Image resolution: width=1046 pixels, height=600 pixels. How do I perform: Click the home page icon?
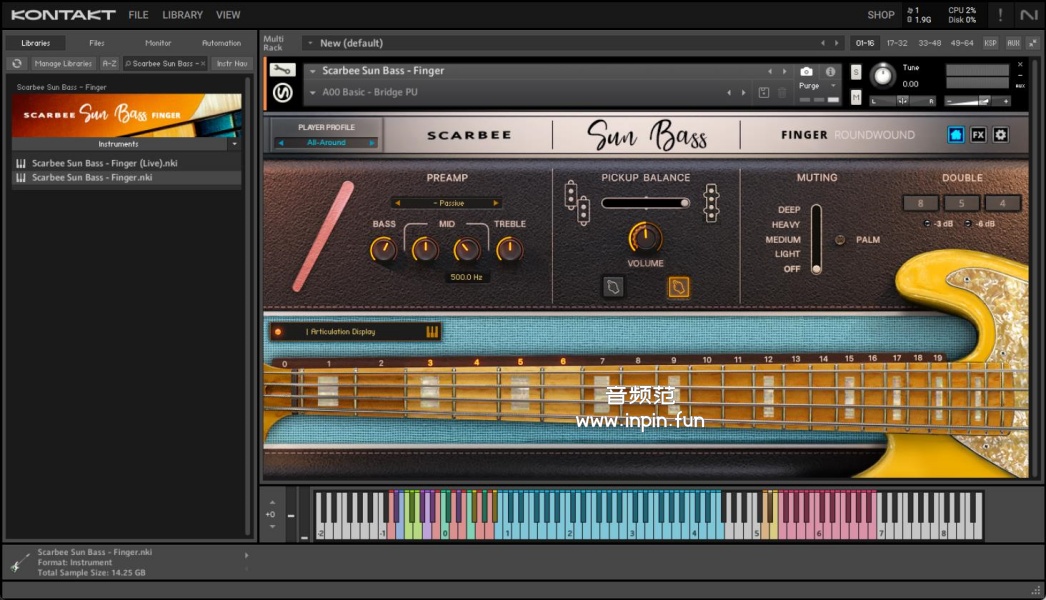[x=956, y=135]
